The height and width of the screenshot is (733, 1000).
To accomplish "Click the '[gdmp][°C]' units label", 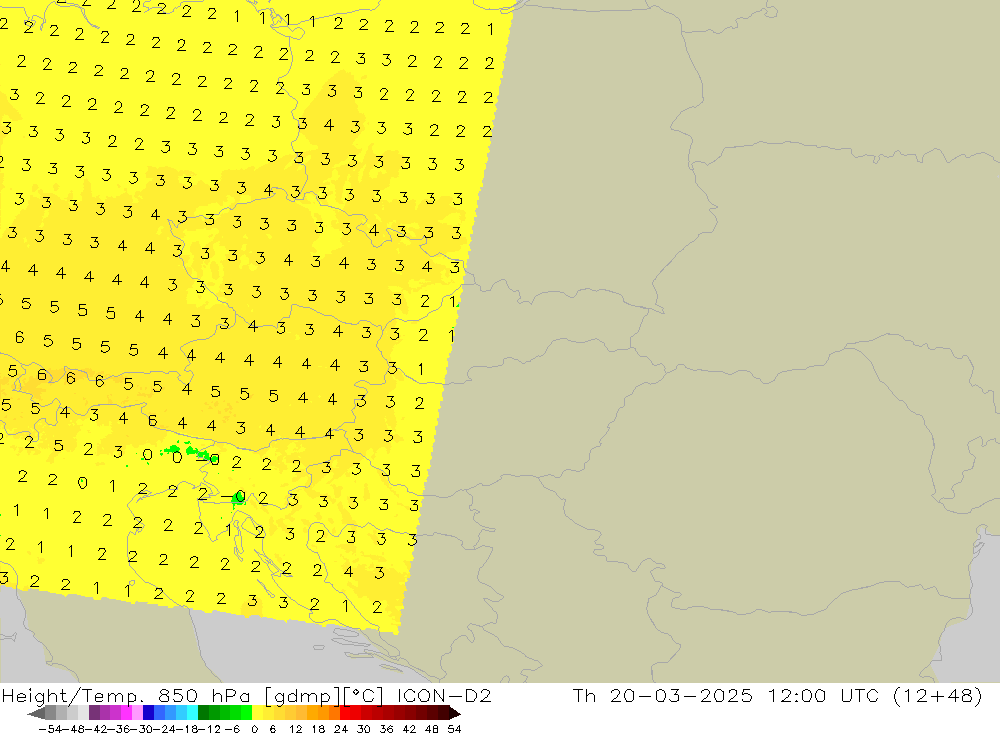I will 324,695.
